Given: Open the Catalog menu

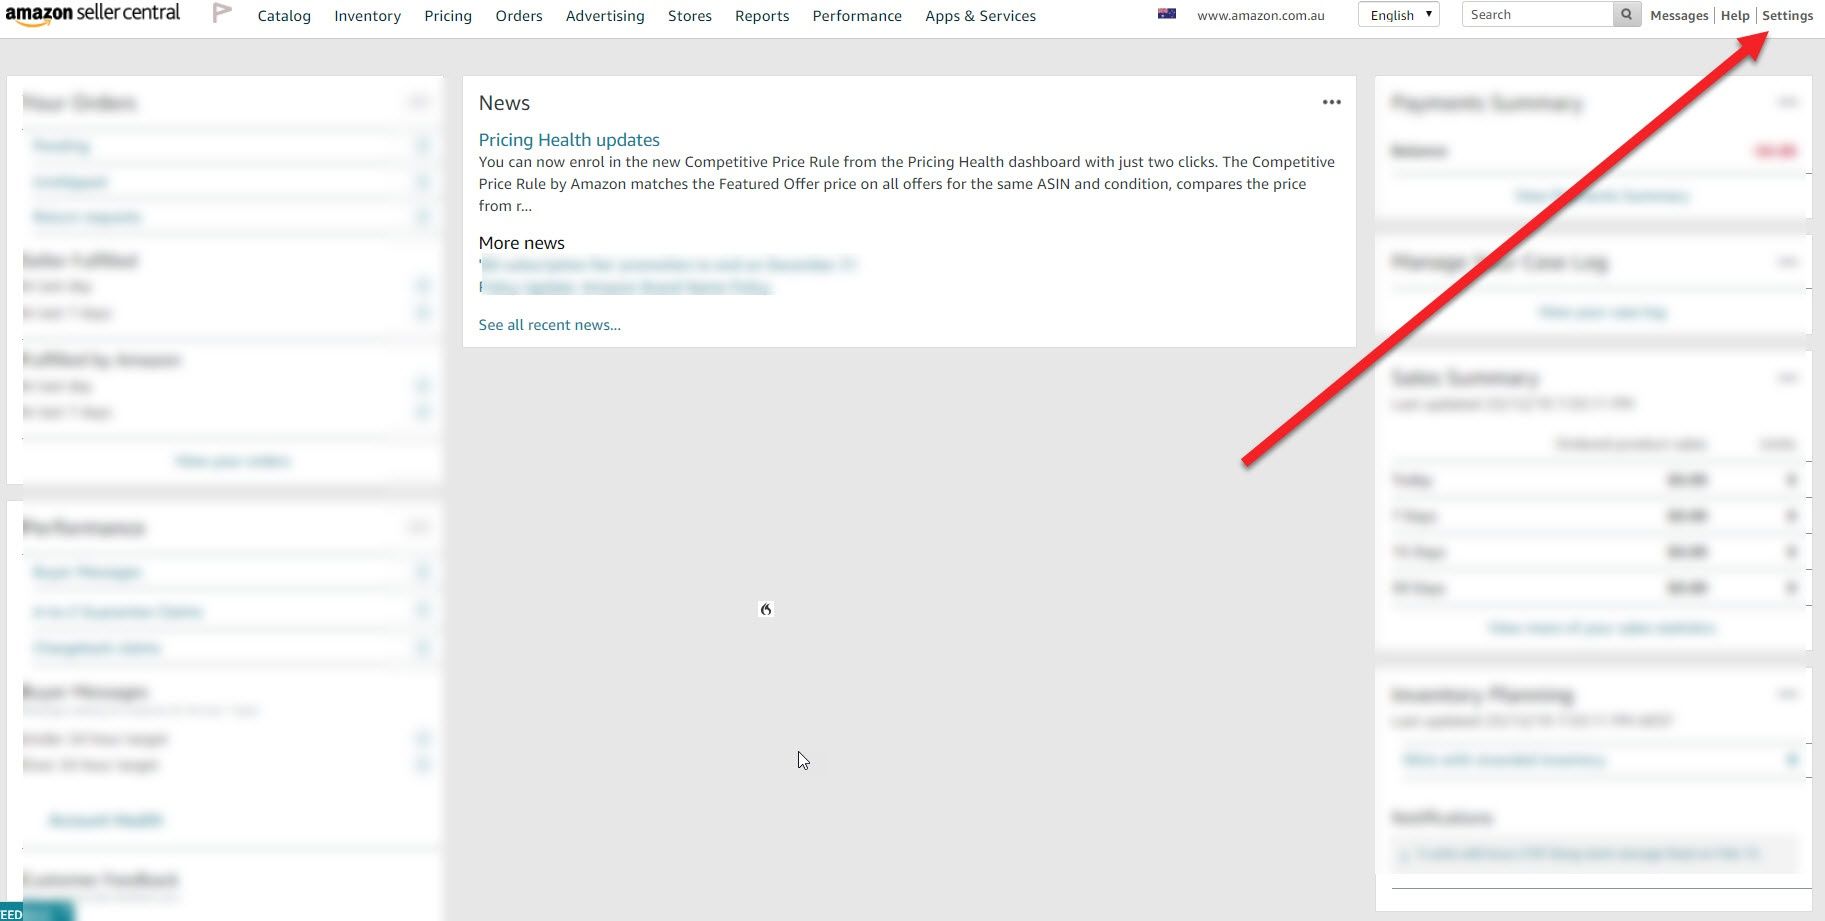Looking at the screenshot, I should pyautogui.click(x=284, y=16).
